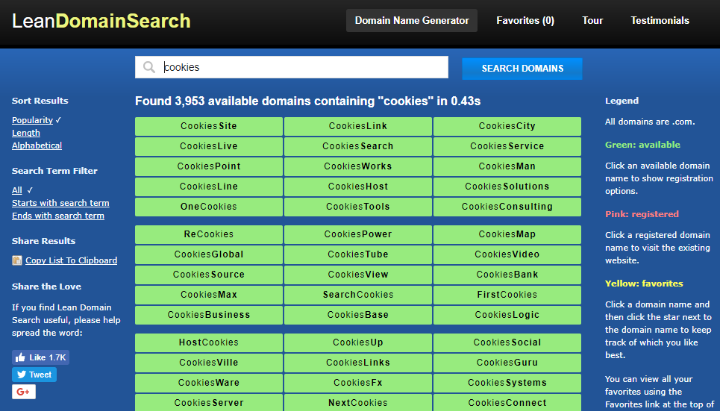Sort results by Length
720x411 pixels.
(26, 133)
